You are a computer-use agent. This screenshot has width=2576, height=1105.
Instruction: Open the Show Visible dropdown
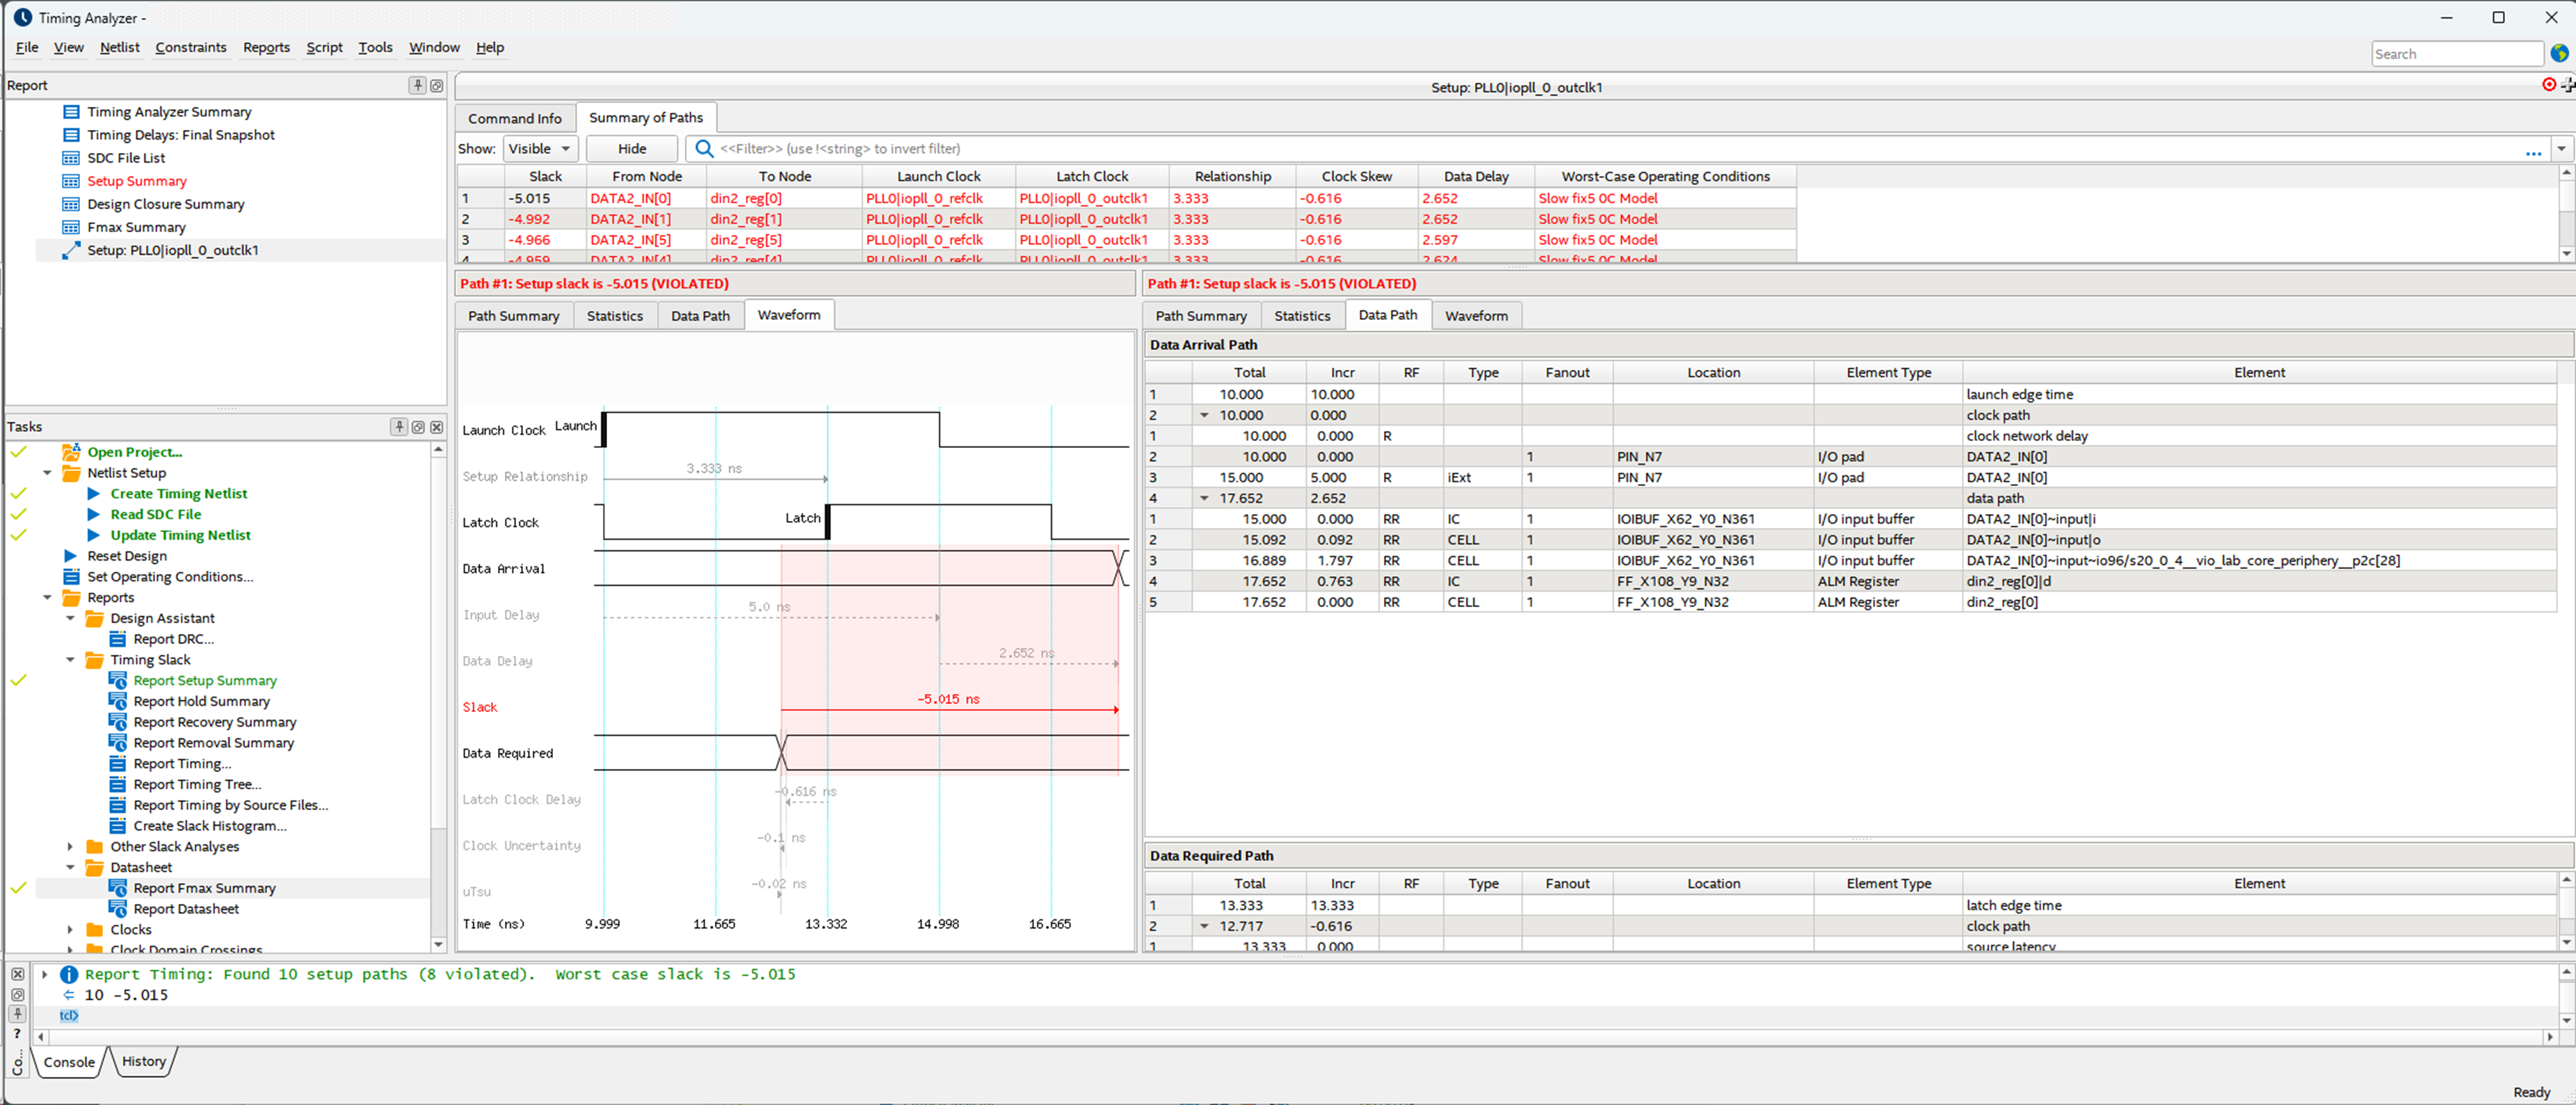(x=540, y=149)
